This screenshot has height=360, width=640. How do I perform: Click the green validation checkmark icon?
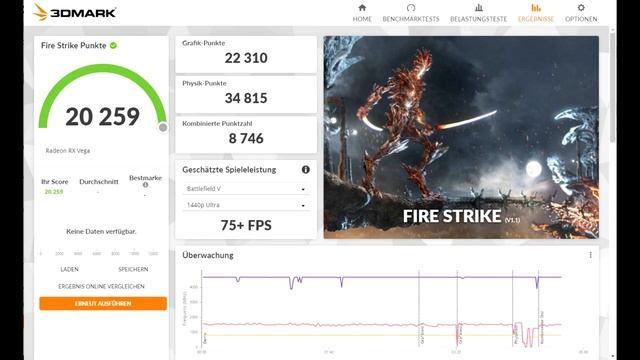[x=113, y=45]
